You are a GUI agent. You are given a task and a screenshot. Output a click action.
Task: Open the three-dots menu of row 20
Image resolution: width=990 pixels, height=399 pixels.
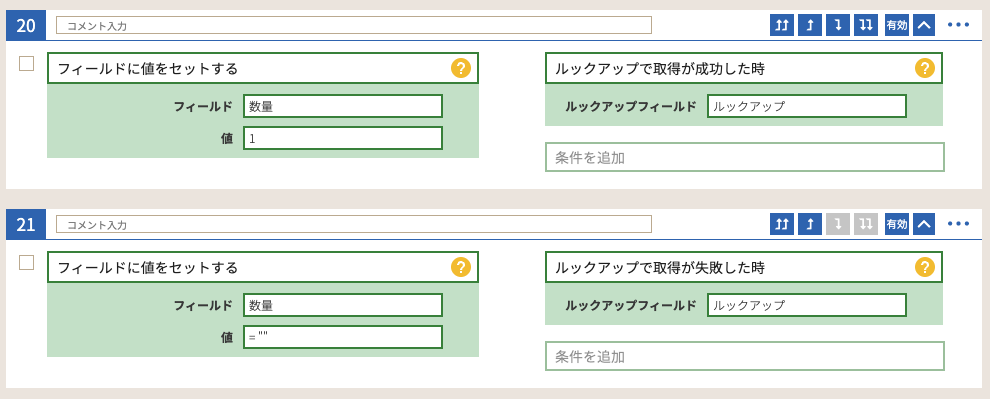(958, 25)
